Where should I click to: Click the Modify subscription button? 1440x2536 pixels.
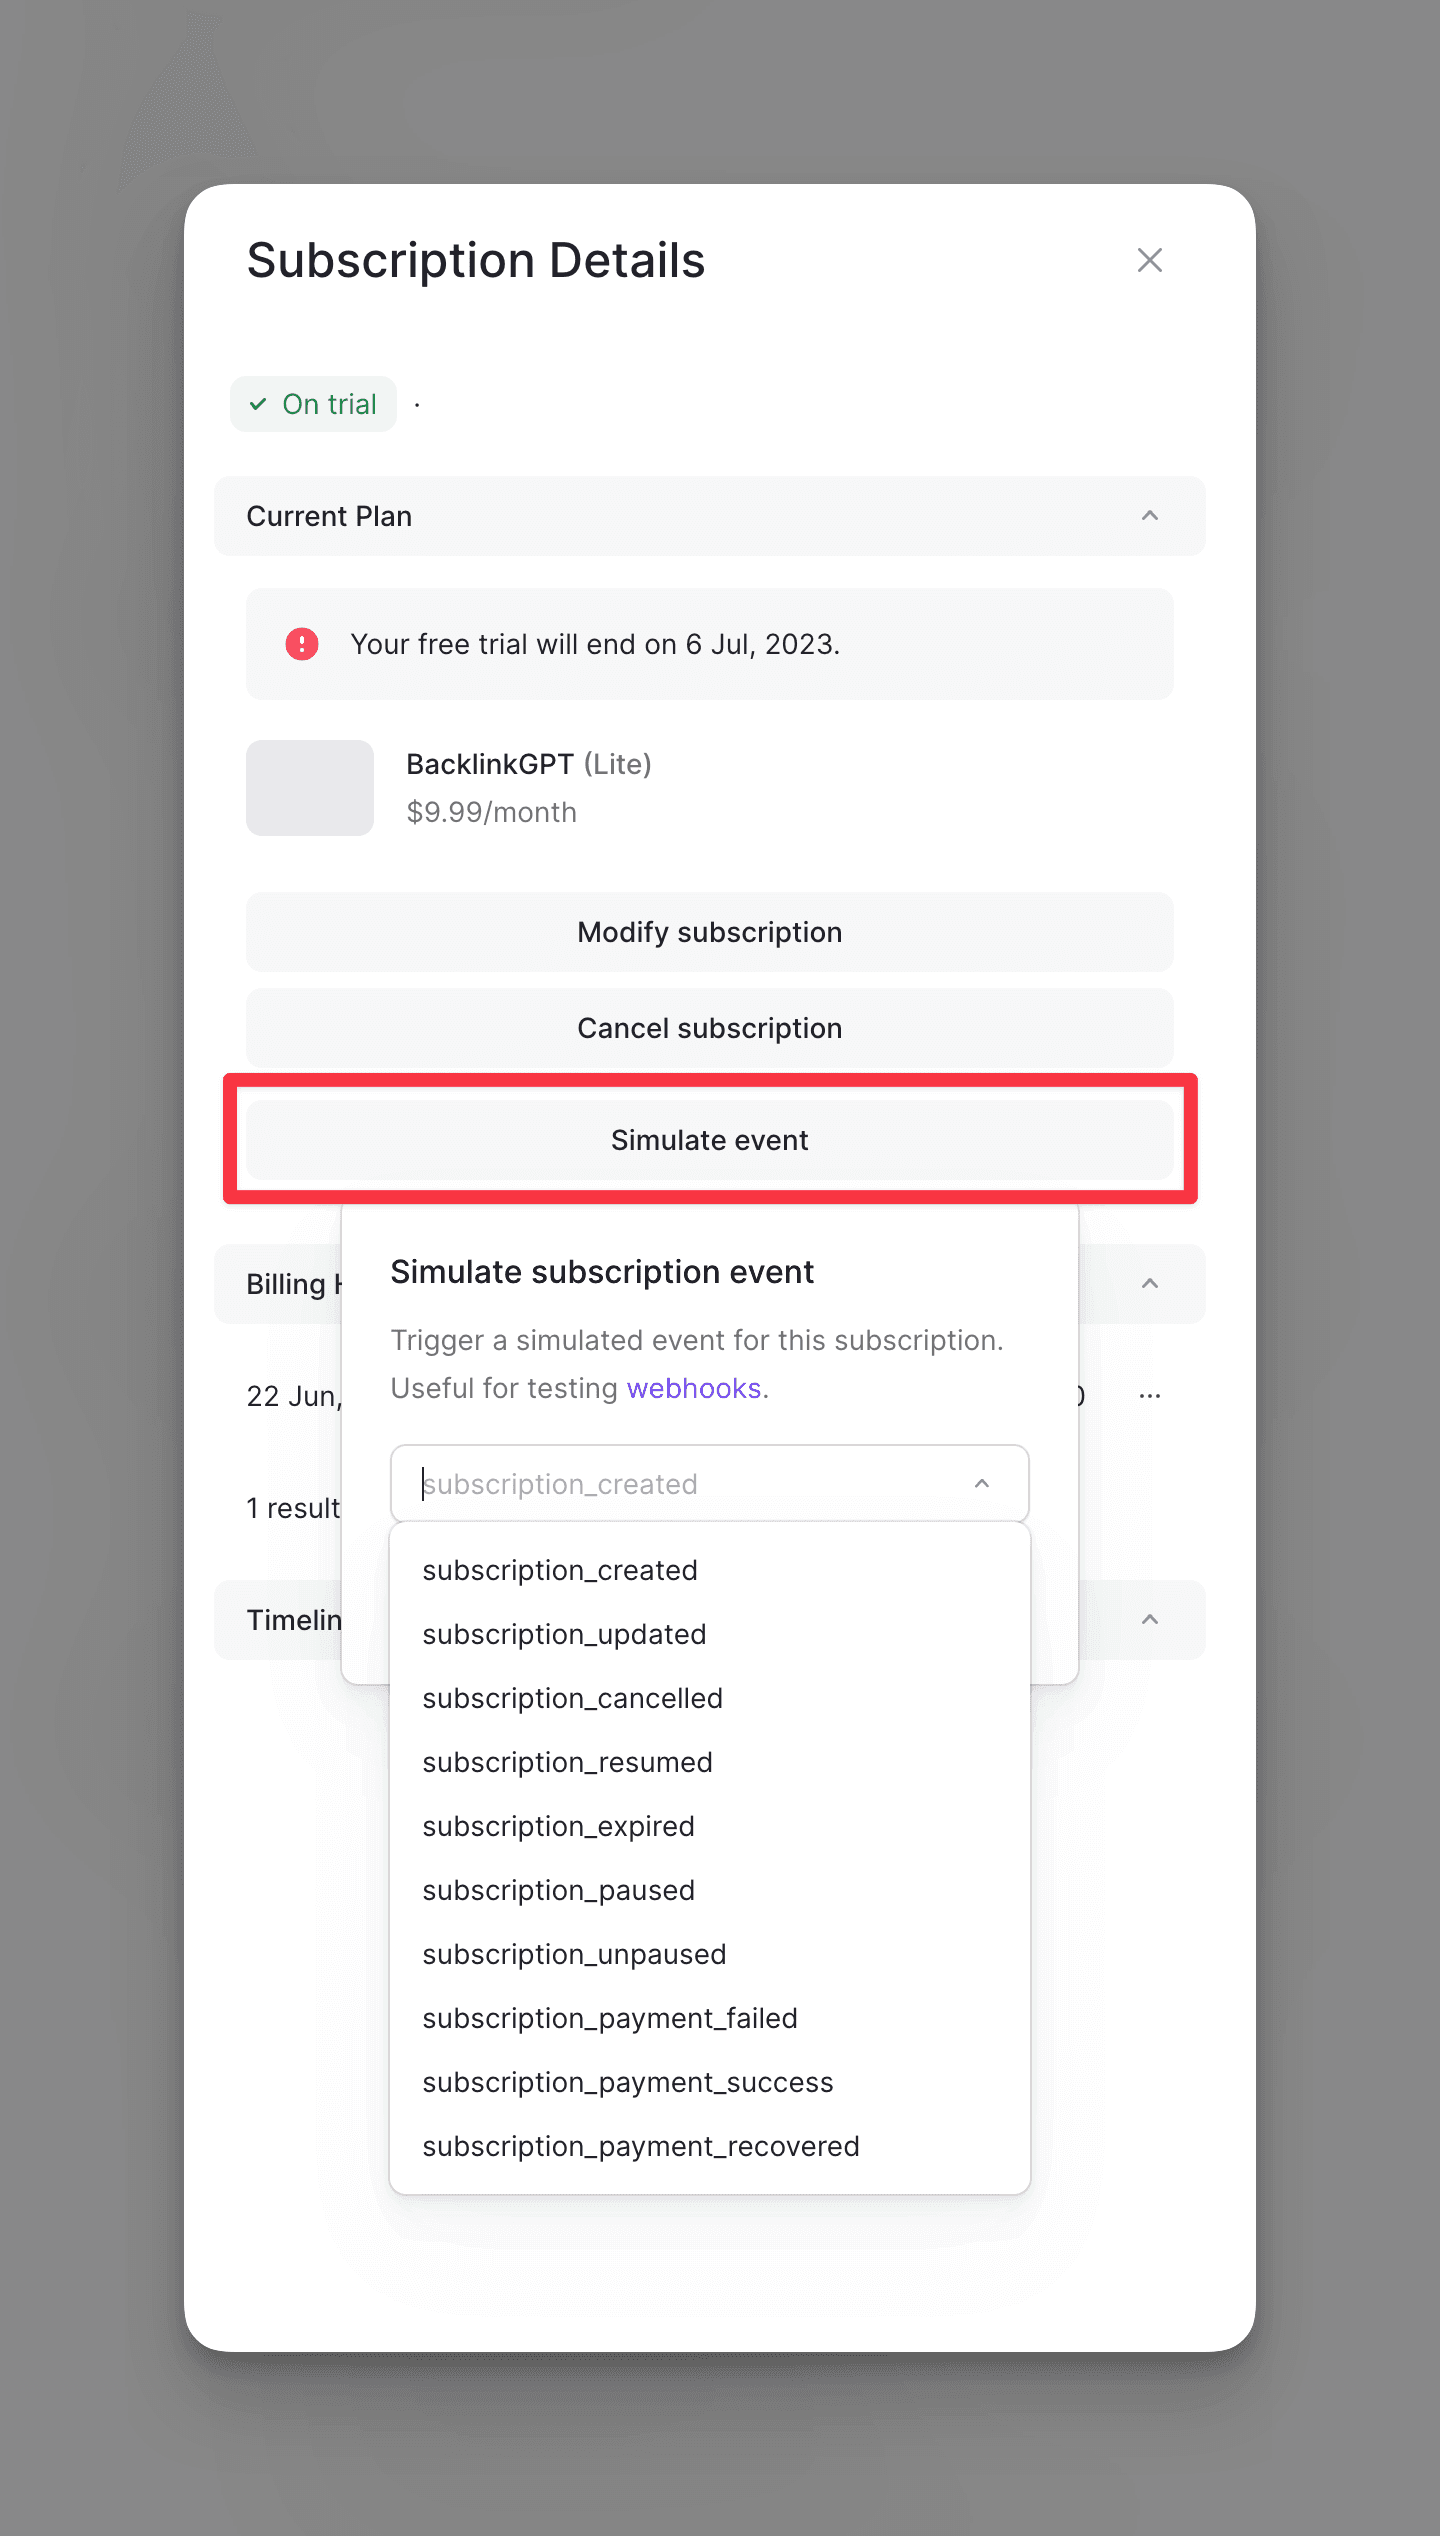pyautogui.click(x=709, y=931)
